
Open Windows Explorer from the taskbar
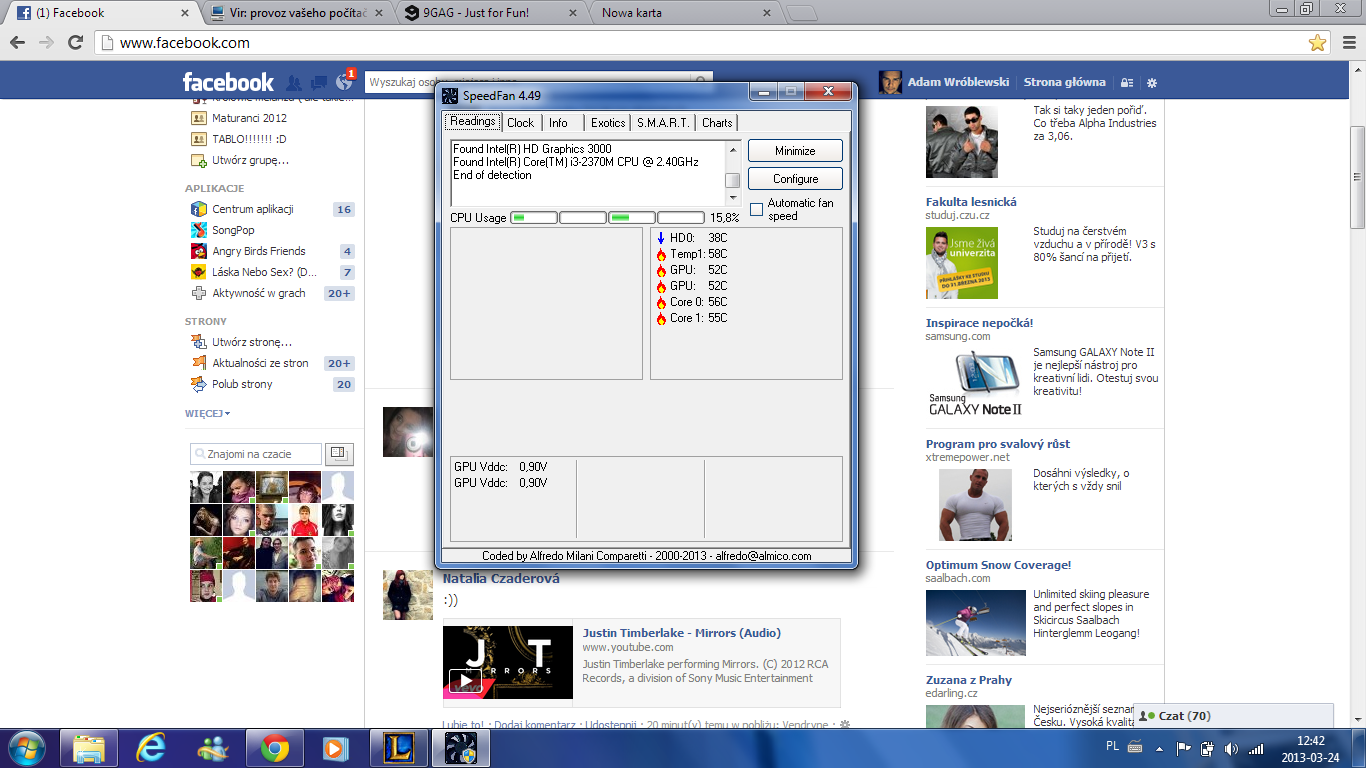pos(90,748)
